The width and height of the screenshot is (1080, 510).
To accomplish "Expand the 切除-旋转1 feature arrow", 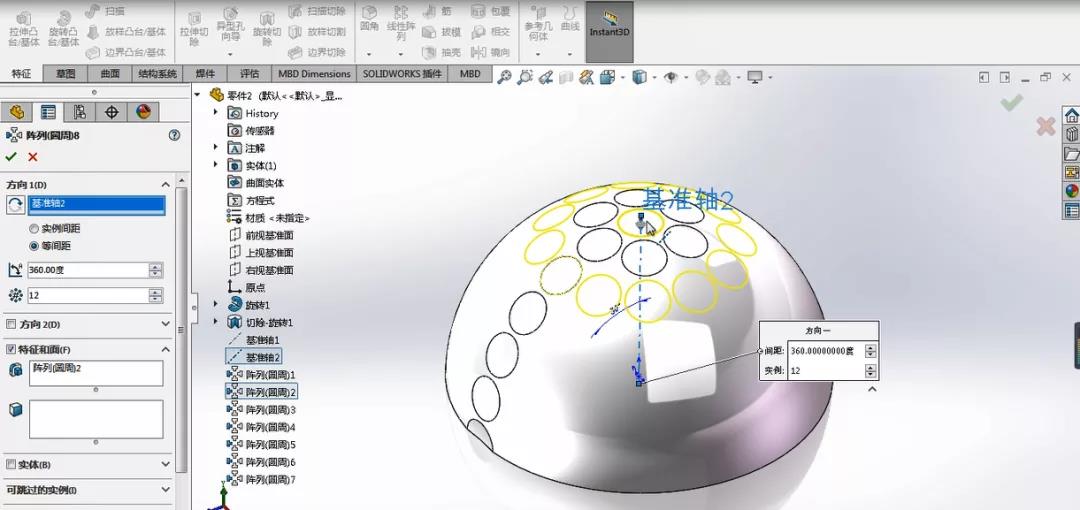I will click(216, 322).
